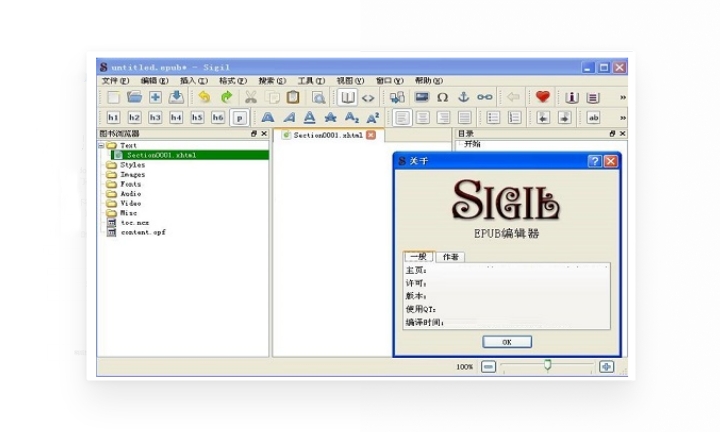Apply Heading 4 style
720x432 pixels.
point(176,118)
